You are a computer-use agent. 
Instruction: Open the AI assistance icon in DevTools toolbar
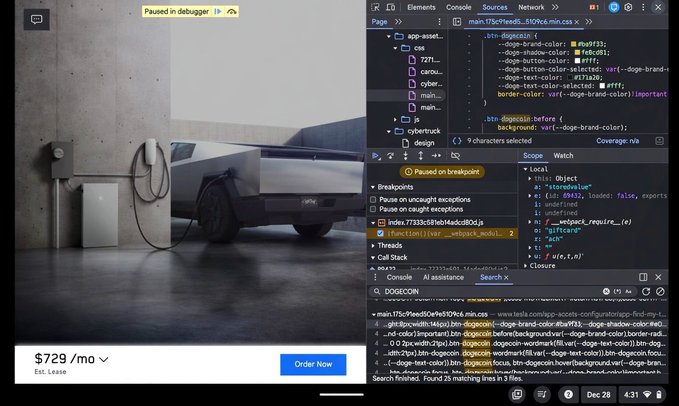click(614, 7)
